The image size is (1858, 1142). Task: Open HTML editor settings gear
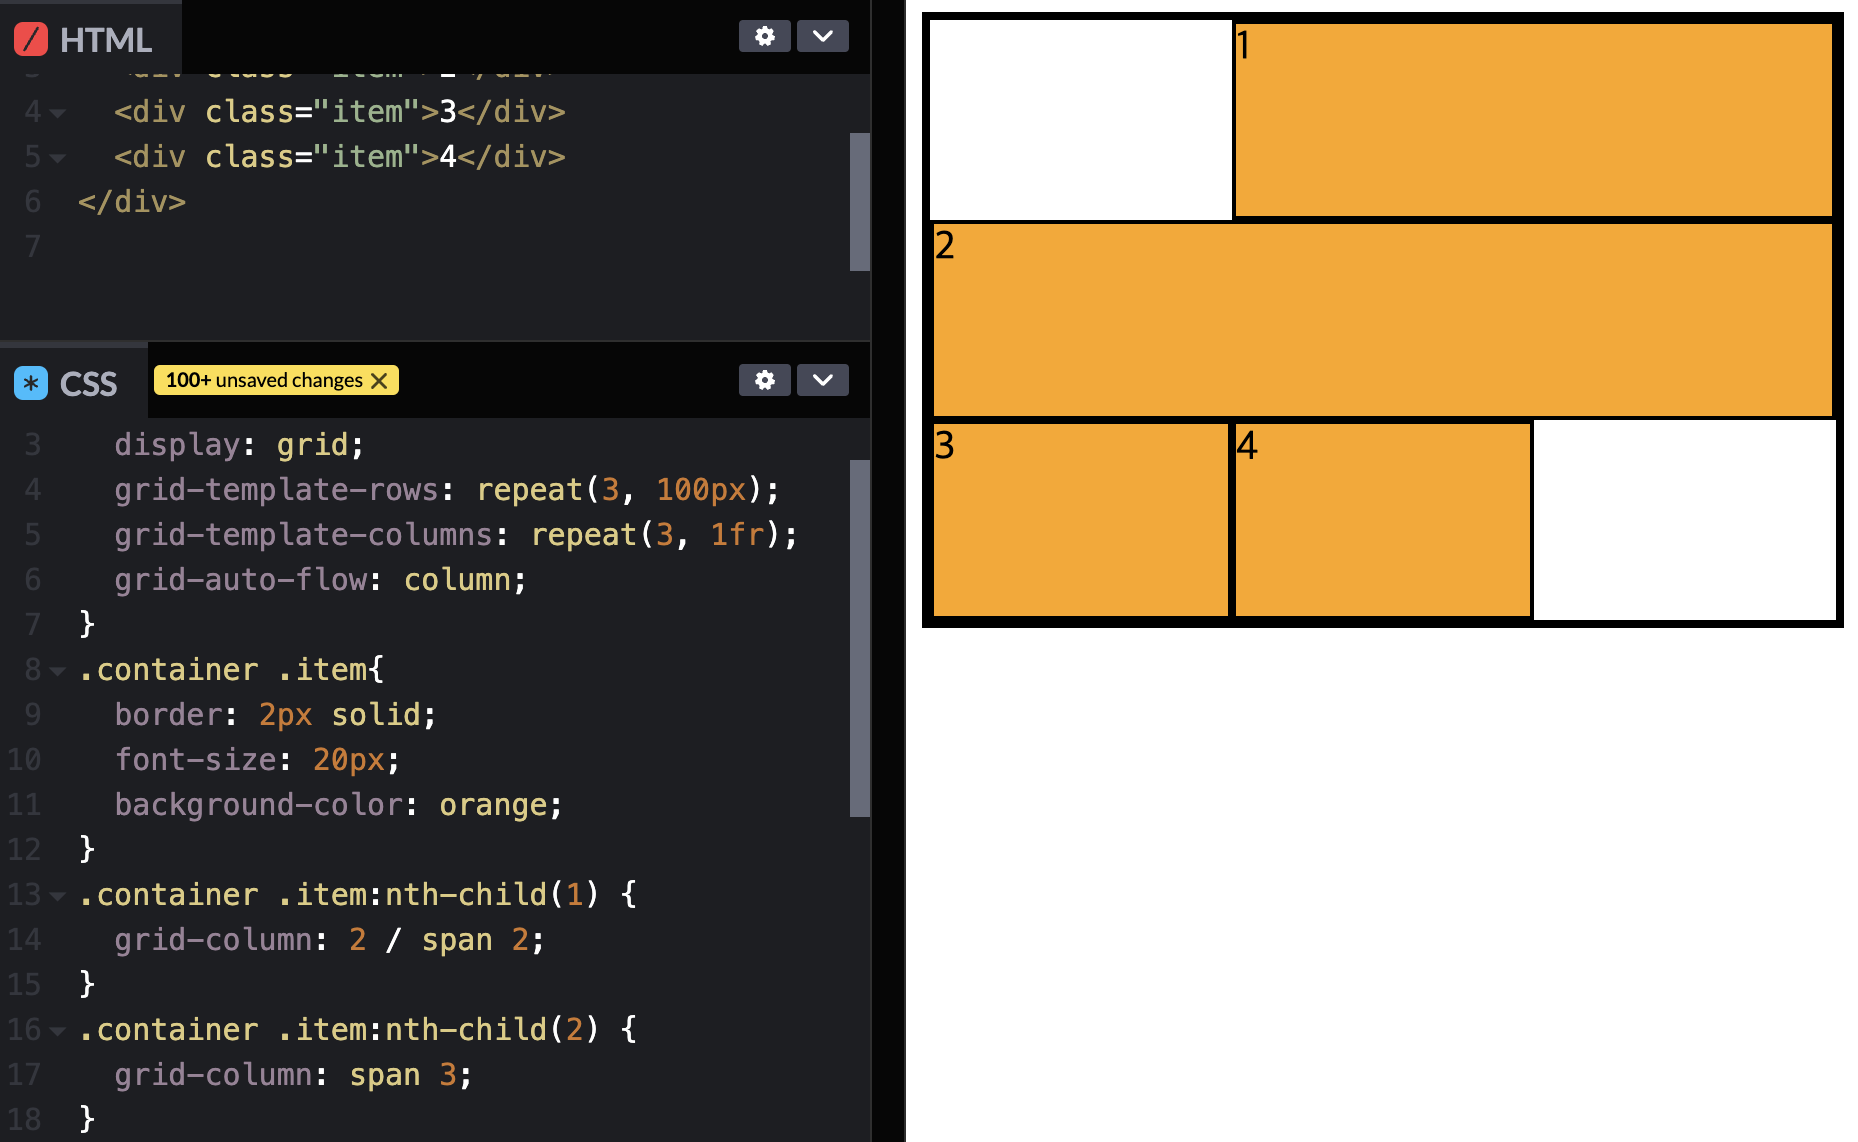coord(765,36)
